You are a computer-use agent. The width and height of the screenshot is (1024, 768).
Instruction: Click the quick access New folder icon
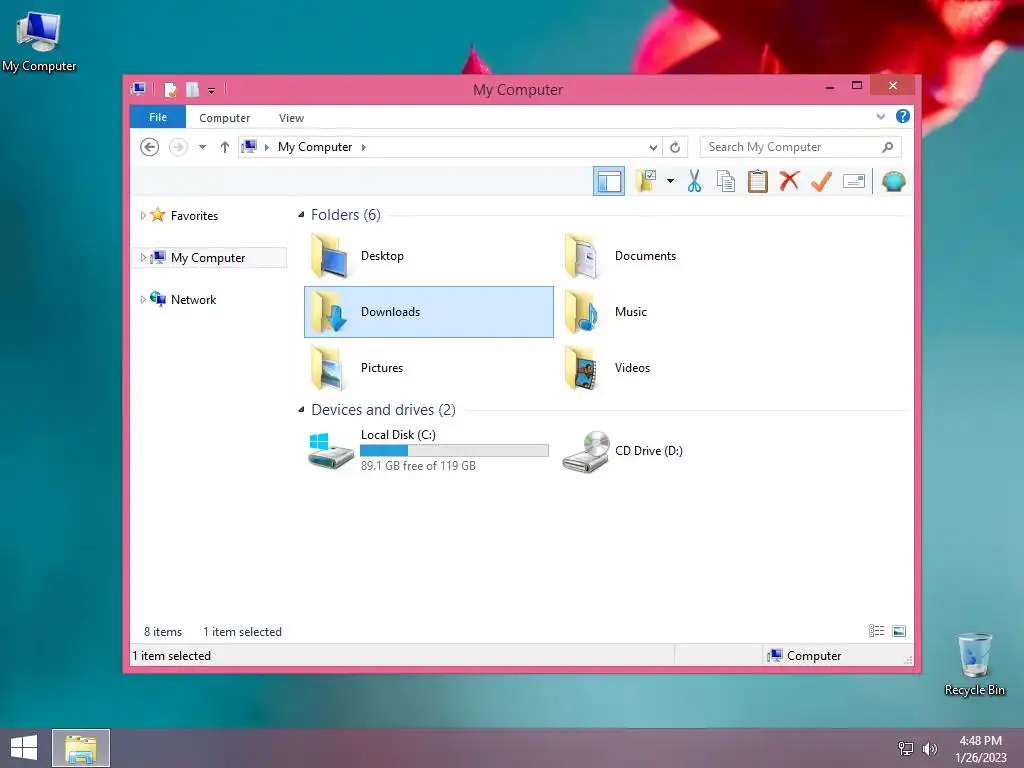(x=192, y=89)
